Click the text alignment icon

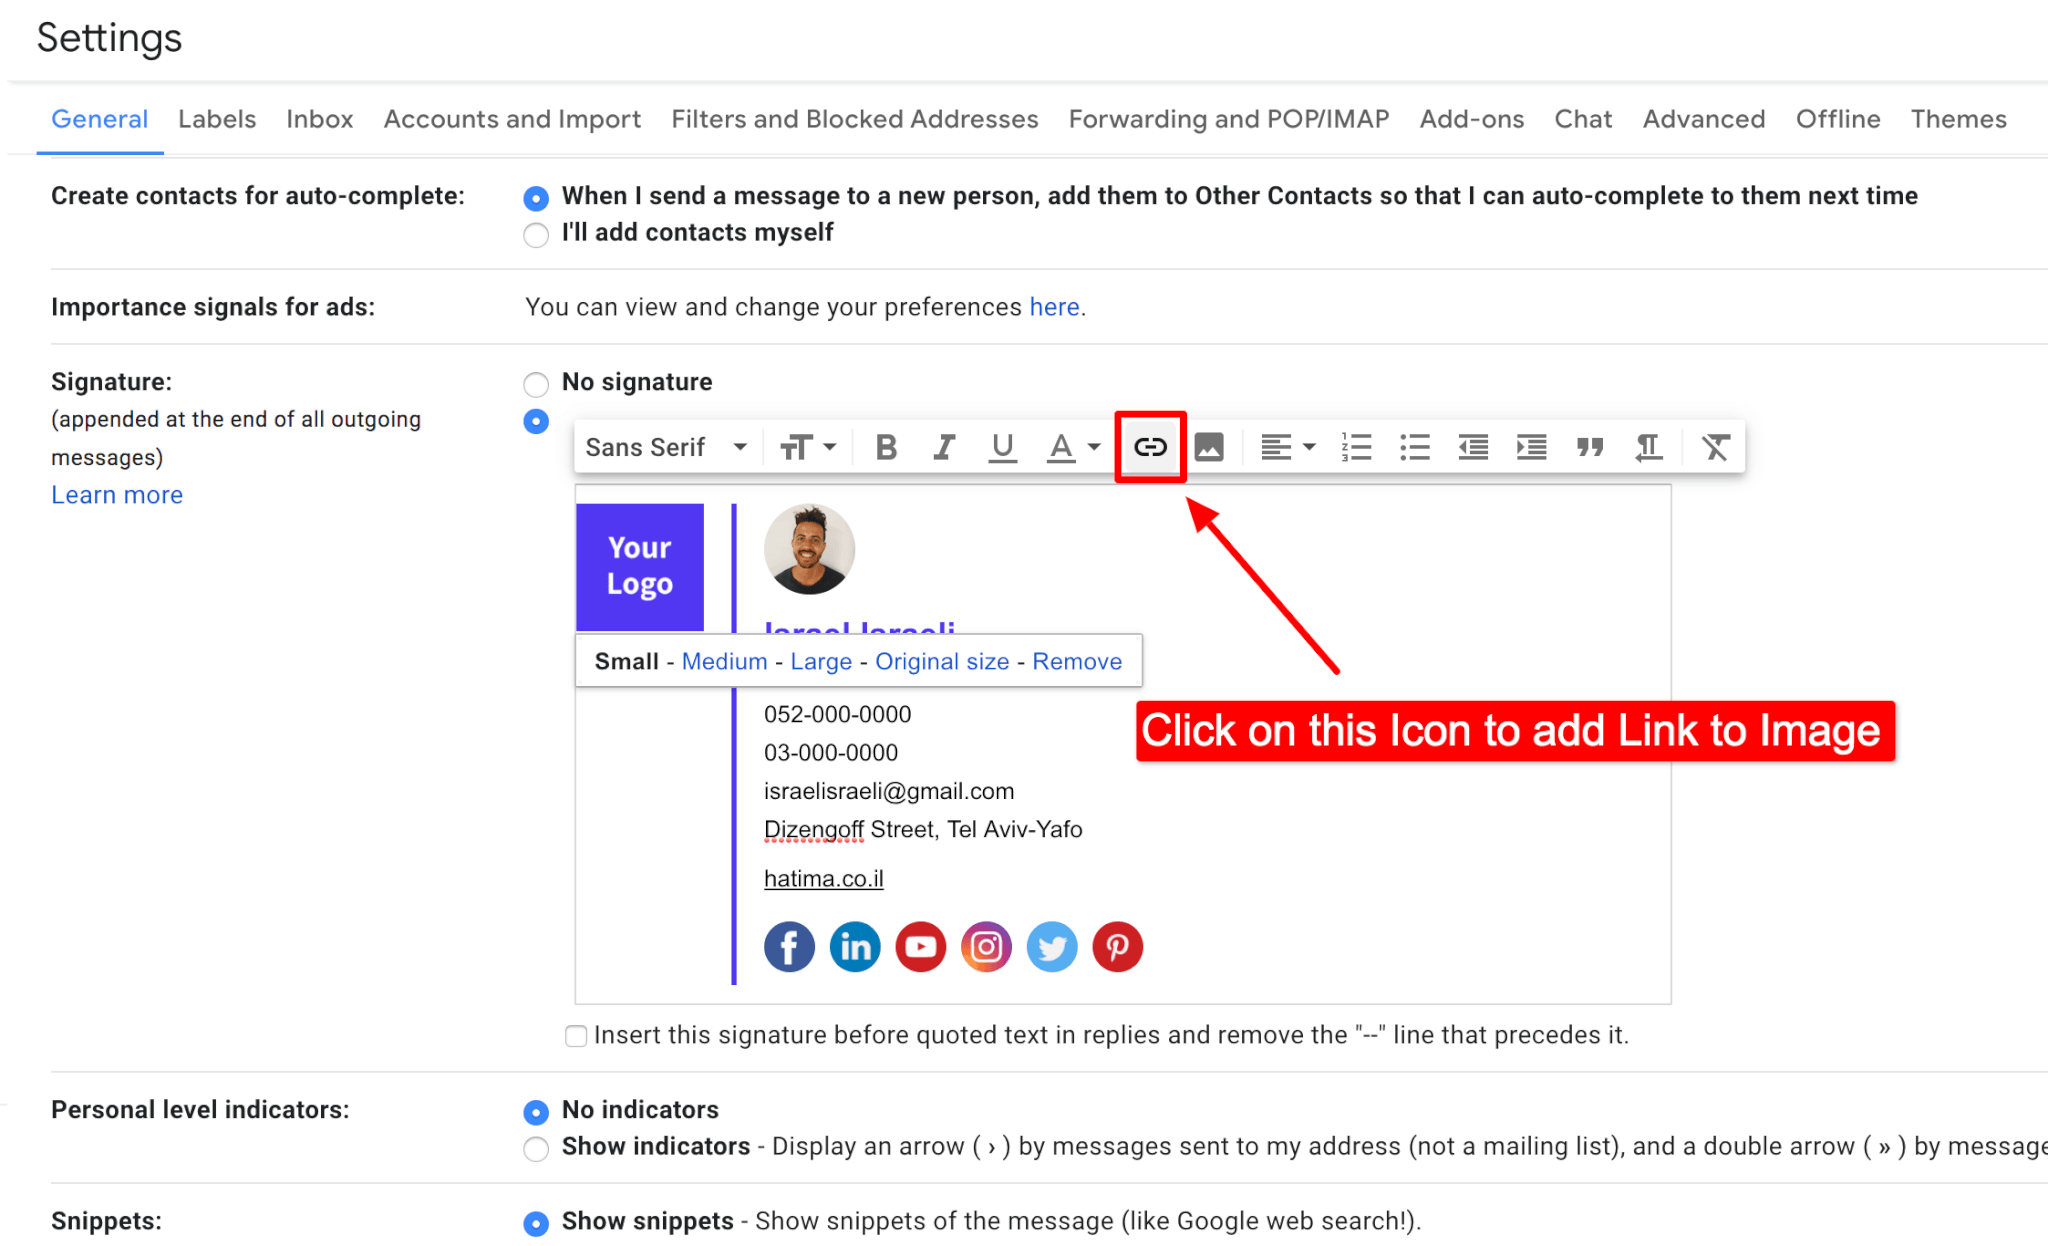1276,448
